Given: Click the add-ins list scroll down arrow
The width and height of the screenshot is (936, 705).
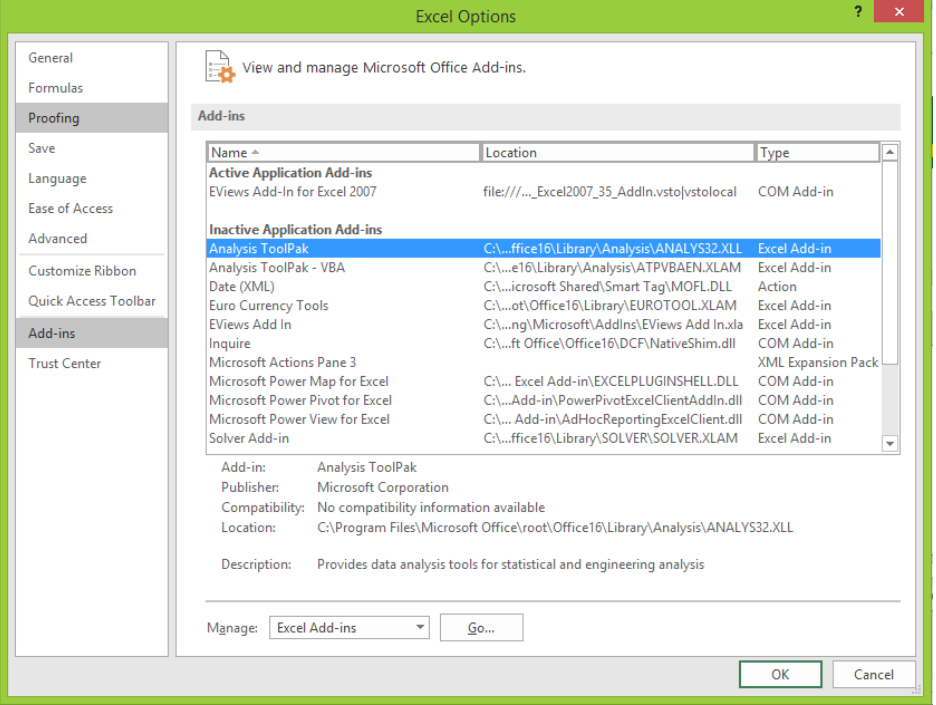Looking at the screenshot, I should (889, 444).
